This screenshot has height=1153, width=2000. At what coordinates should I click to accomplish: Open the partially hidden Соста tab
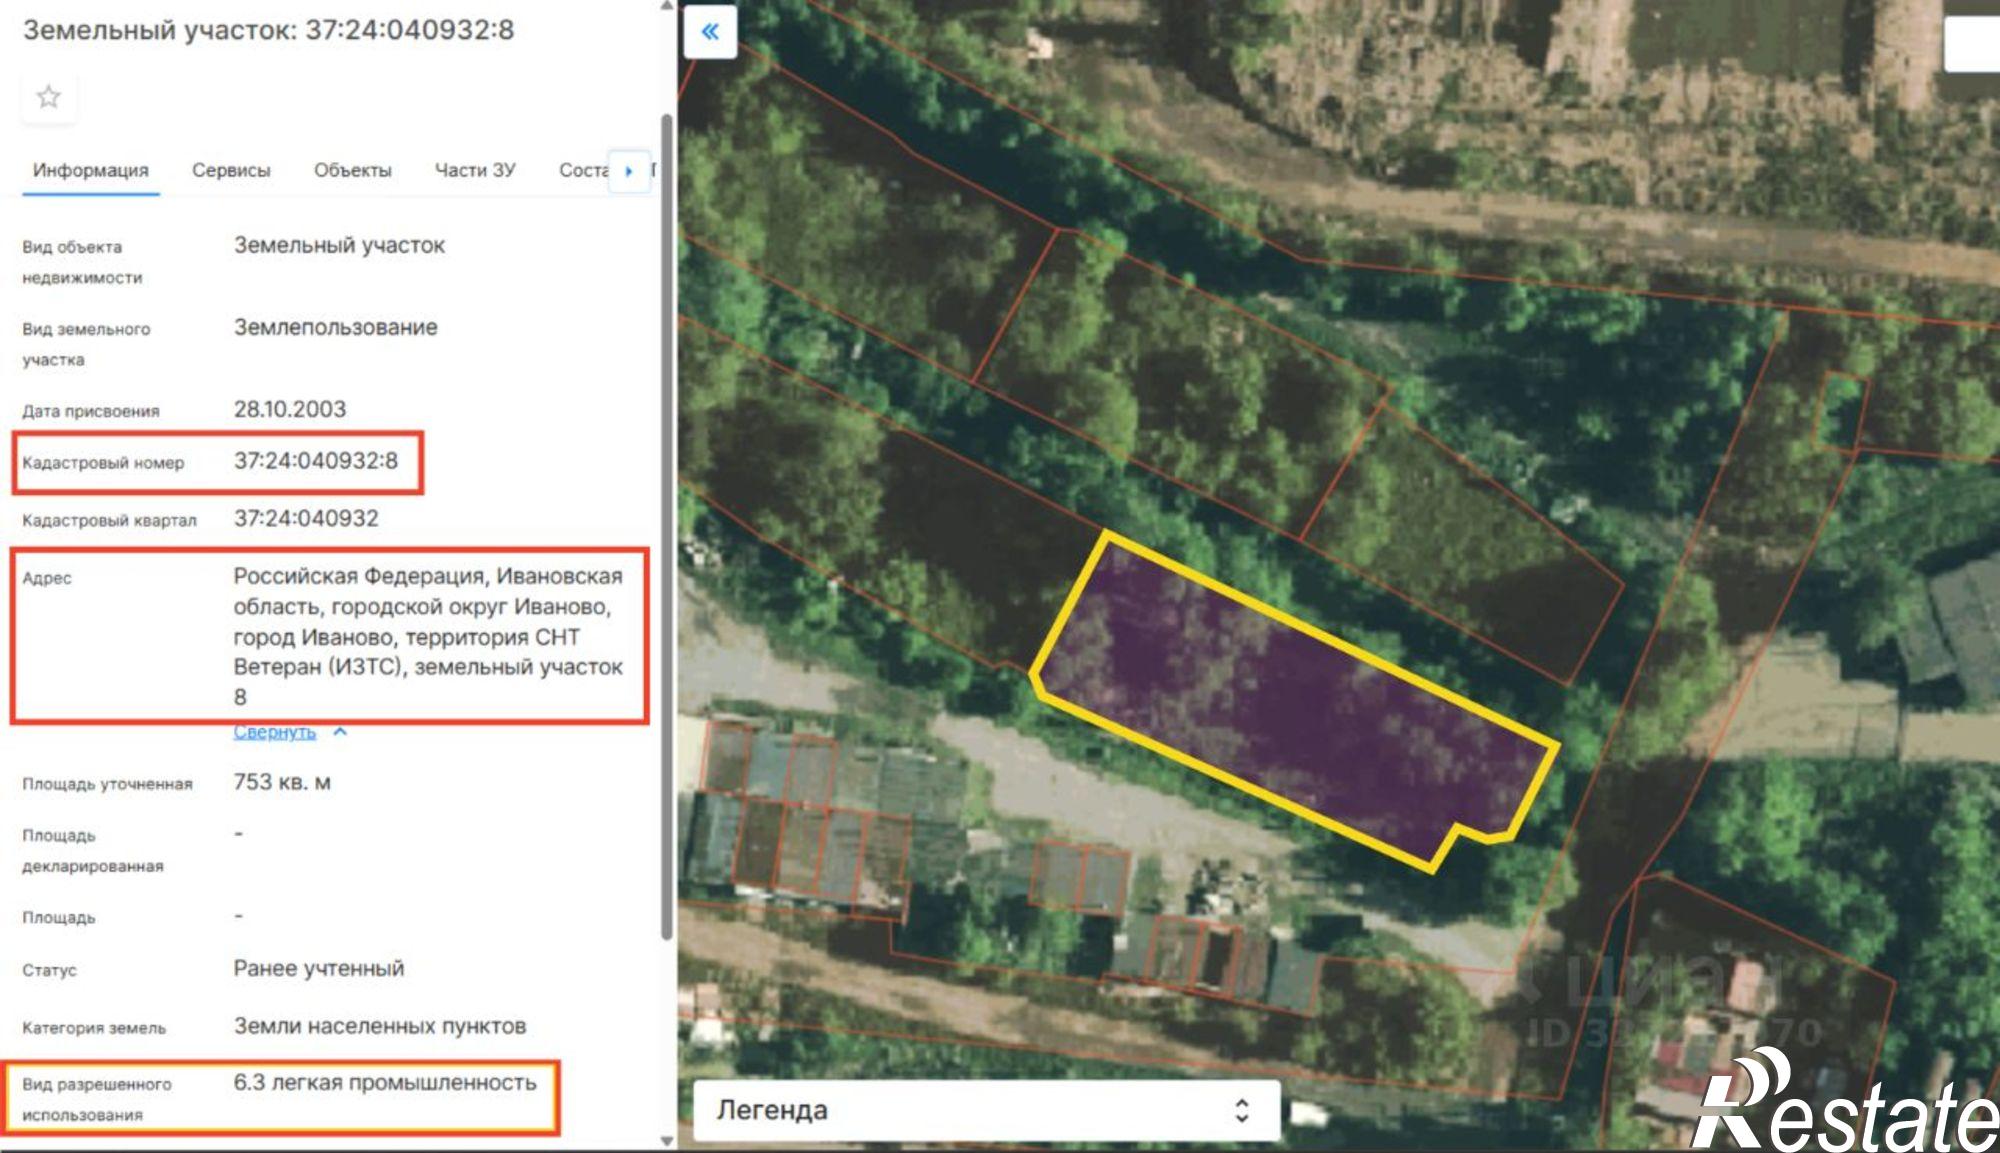coord(584,171)
